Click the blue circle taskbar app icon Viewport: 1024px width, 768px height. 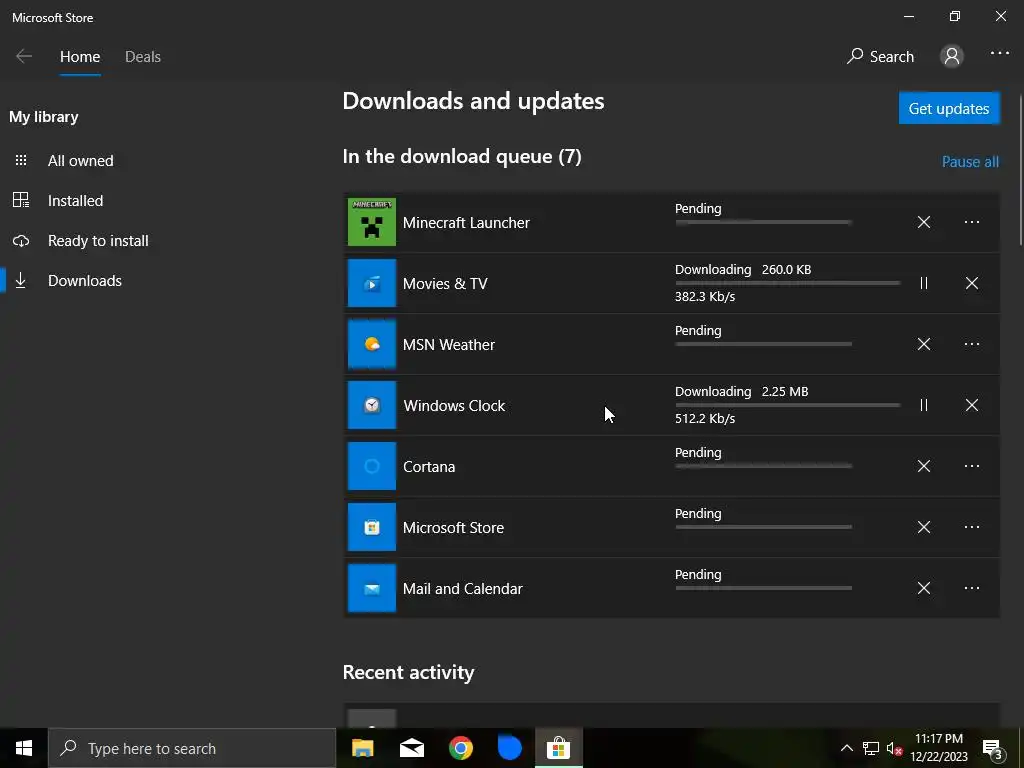pyautogui.click(x=509, y=748)
